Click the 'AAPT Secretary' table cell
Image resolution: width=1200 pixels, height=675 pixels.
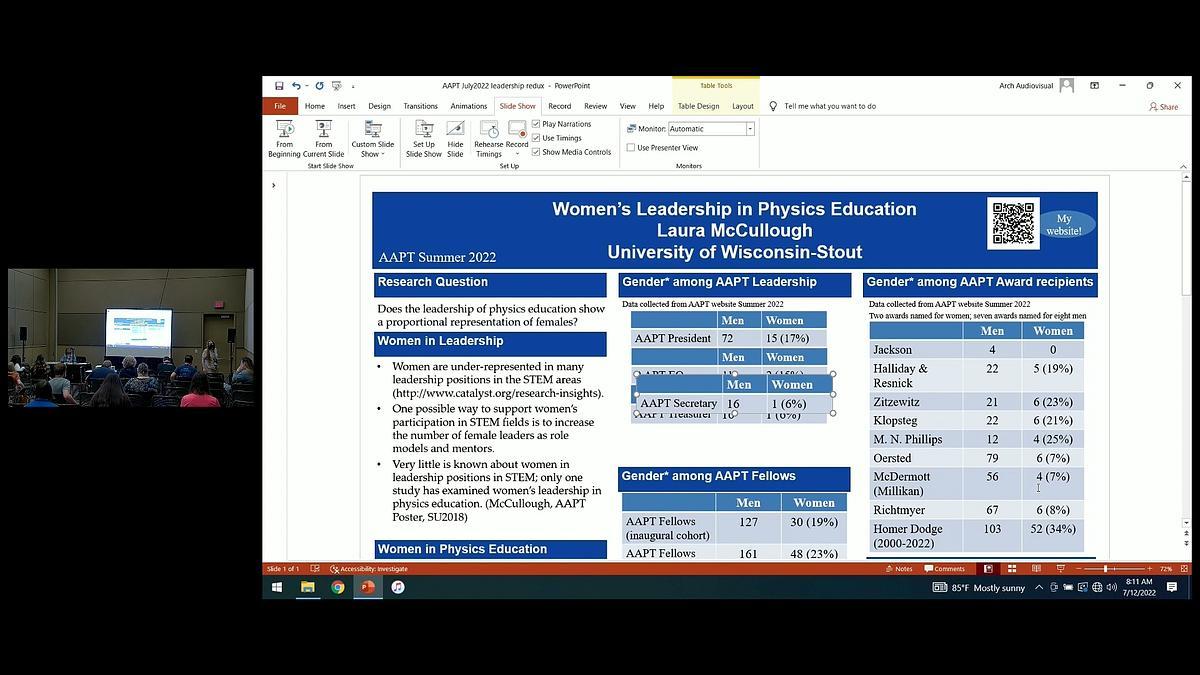[x=678, y=404]
